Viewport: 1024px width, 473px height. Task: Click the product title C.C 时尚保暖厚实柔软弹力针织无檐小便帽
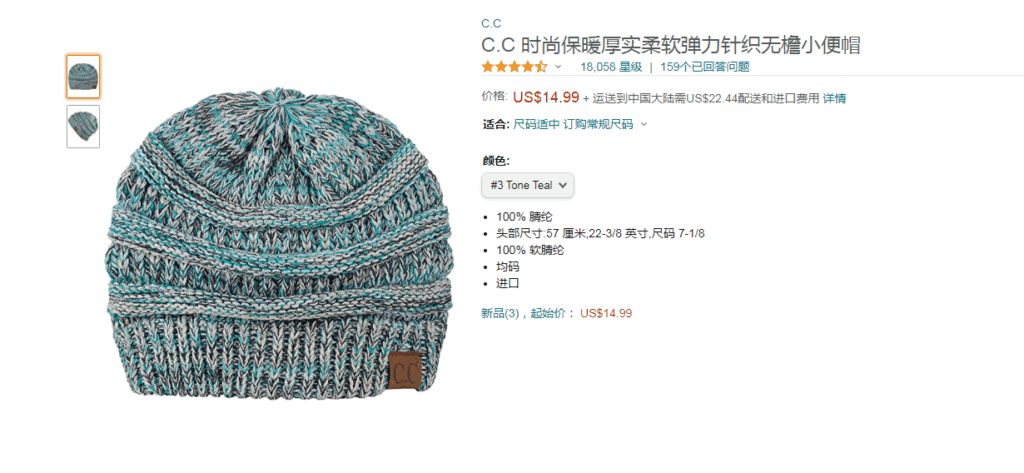671,45
